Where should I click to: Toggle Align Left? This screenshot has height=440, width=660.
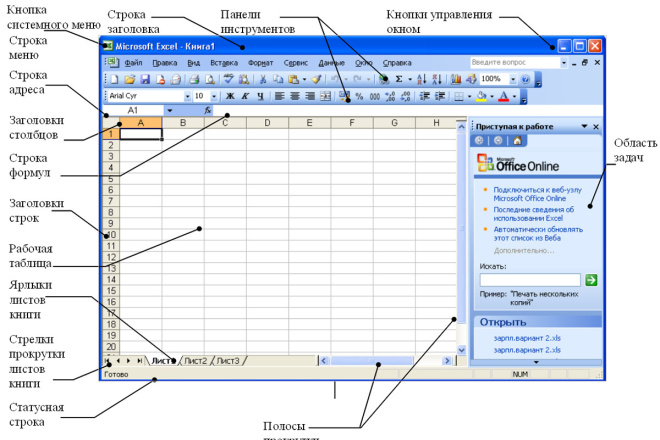click(x=279, y=96)
